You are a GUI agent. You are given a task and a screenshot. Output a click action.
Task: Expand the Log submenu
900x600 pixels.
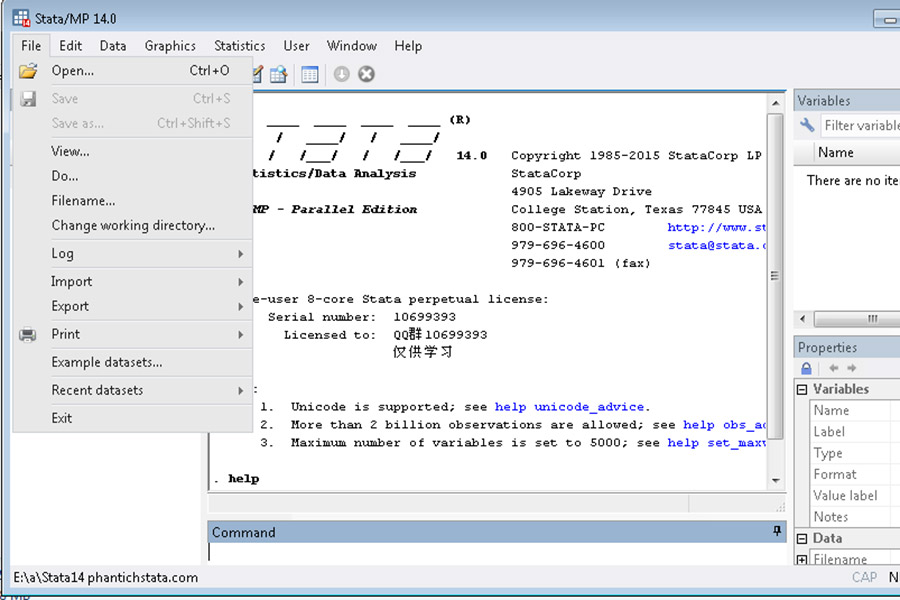tap(132, 253)
